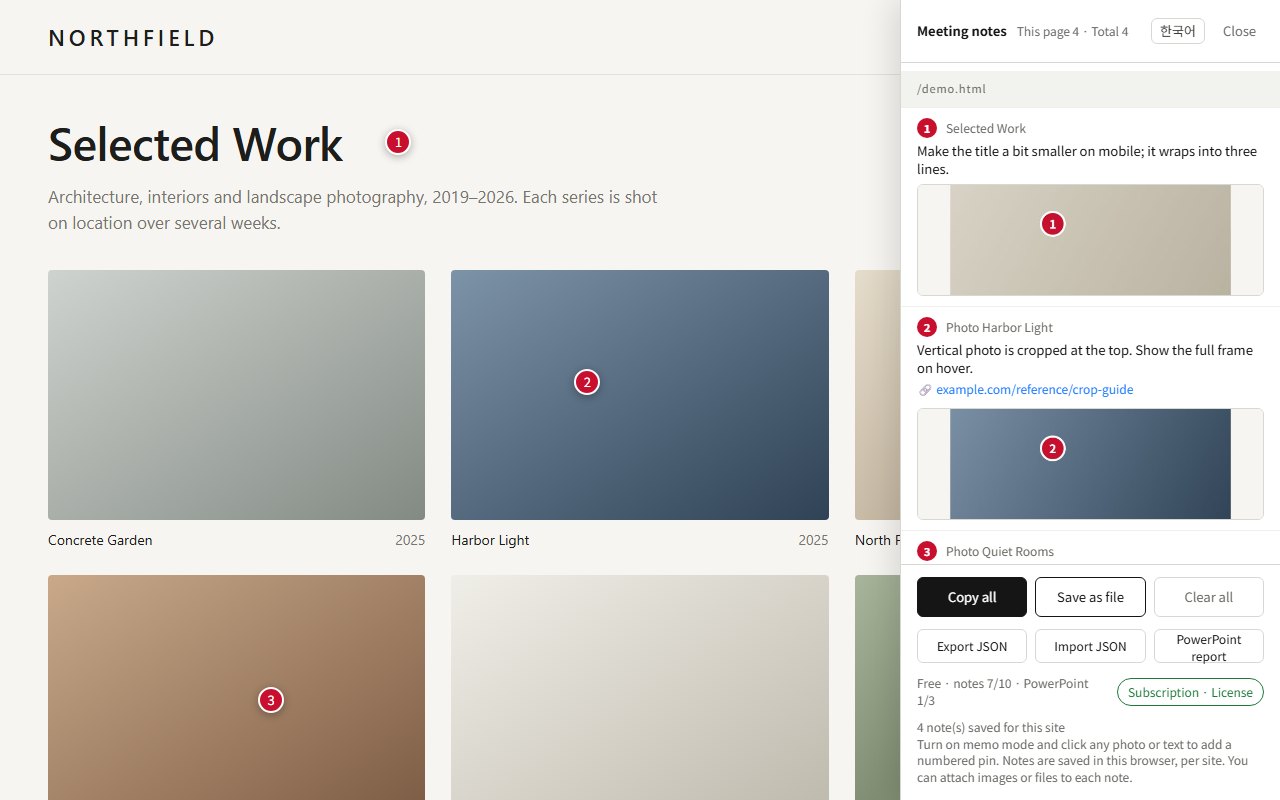Screen dimensions: 1280x800
Task: Open Subscription · License button
Action: (1190, 692)
